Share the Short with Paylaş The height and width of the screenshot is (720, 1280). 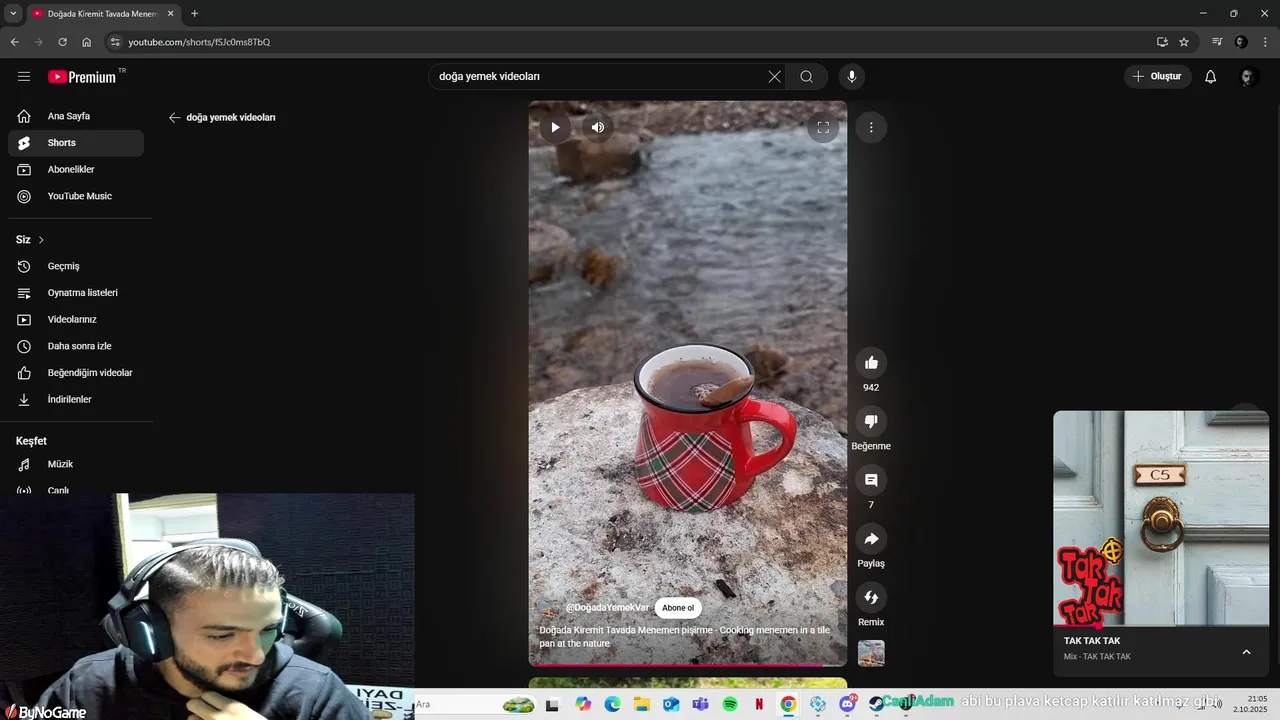click(x=871, y=539)
